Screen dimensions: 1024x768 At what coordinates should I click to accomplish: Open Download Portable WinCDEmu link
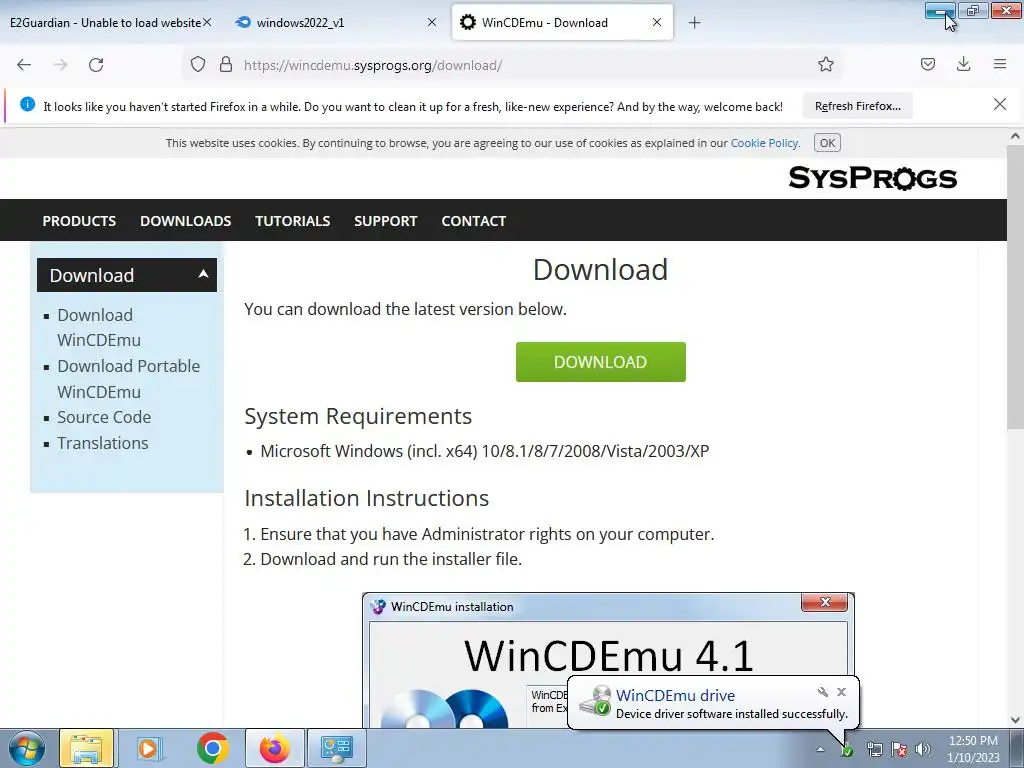129,379
